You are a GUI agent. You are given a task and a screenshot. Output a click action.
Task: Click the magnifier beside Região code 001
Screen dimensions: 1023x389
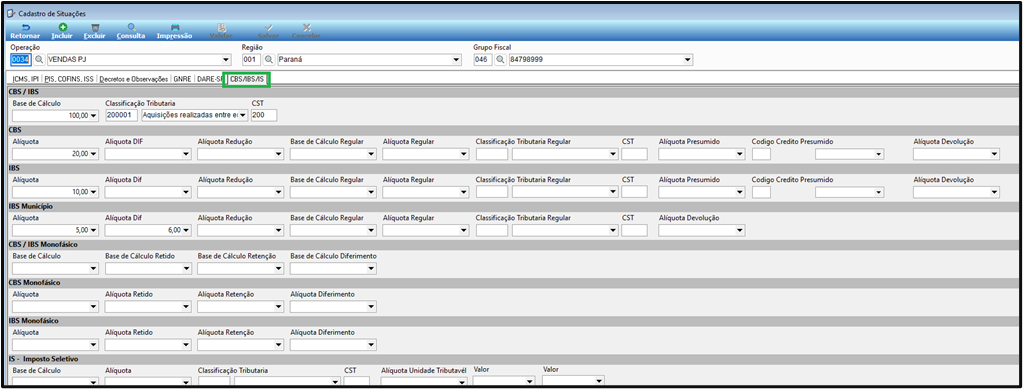[268, 60]
